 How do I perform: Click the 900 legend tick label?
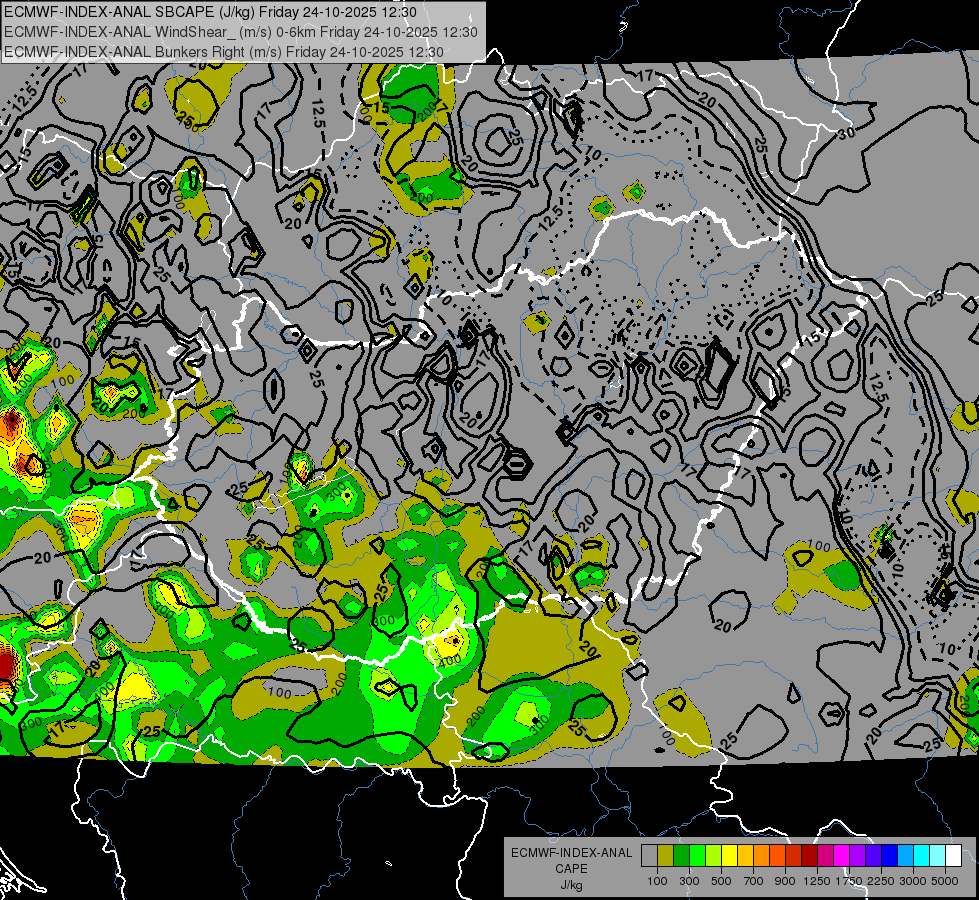(785, 881)
